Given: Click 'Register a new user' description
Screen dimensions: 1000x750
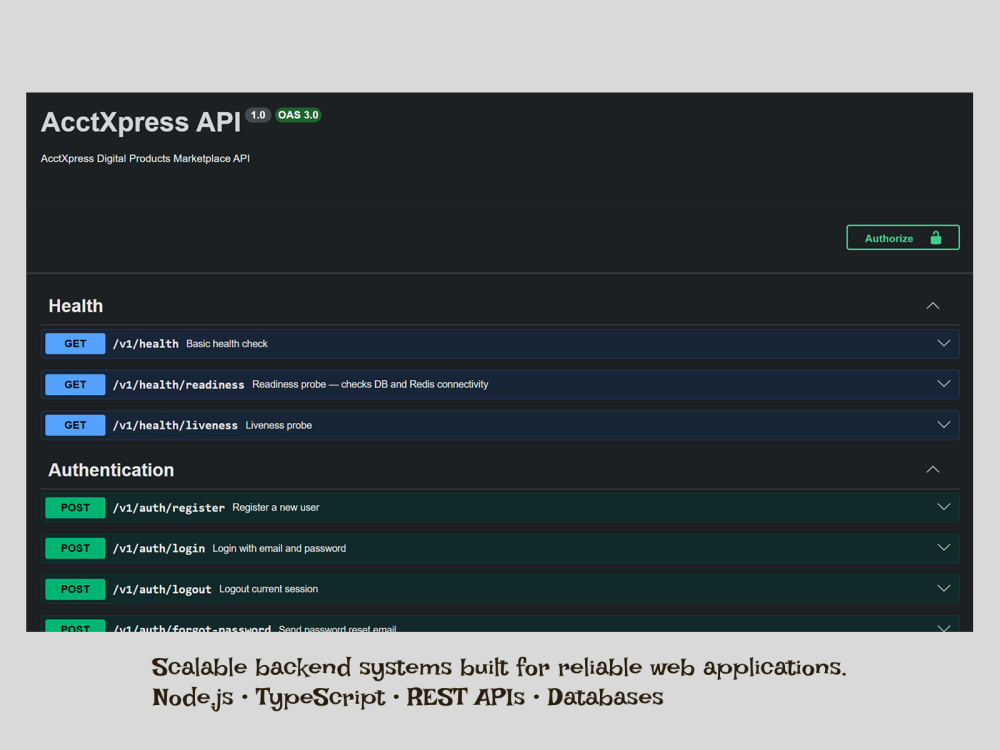Looking at the screenshot, I should click(x=276, y=508).
